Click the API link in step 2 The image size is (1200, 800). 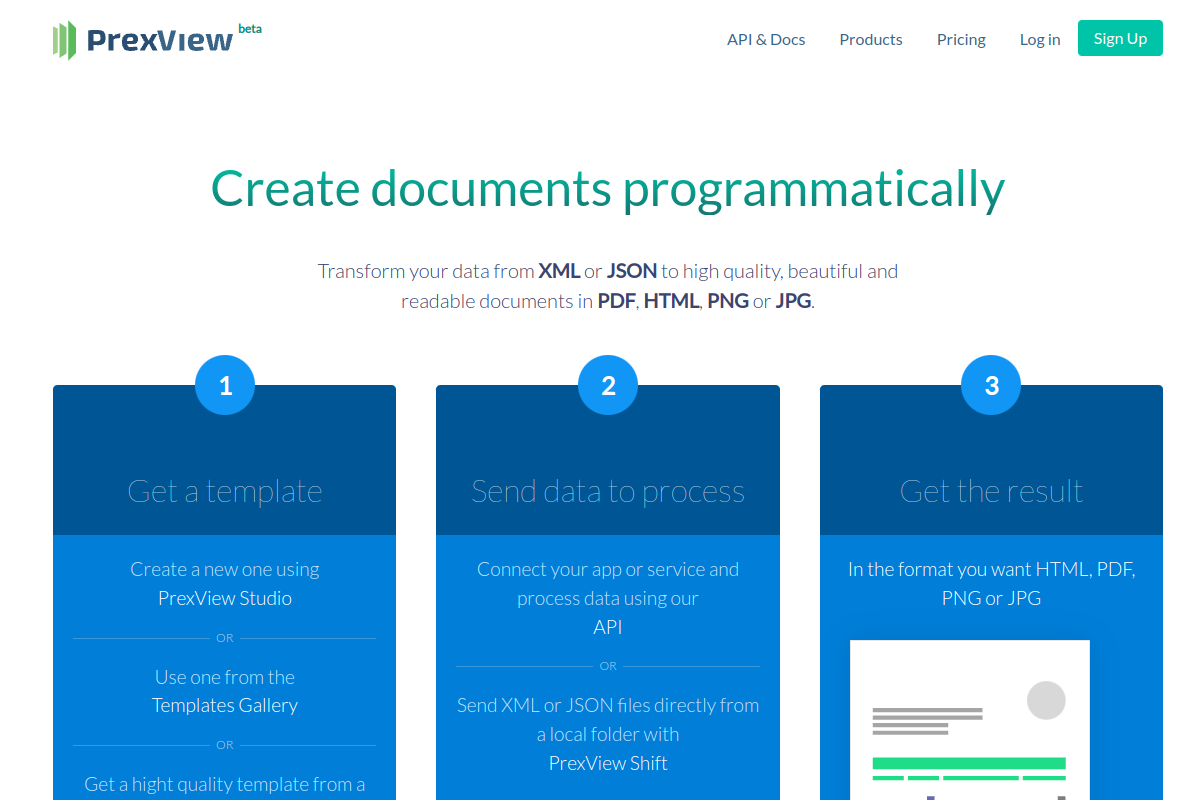point(608,627)
